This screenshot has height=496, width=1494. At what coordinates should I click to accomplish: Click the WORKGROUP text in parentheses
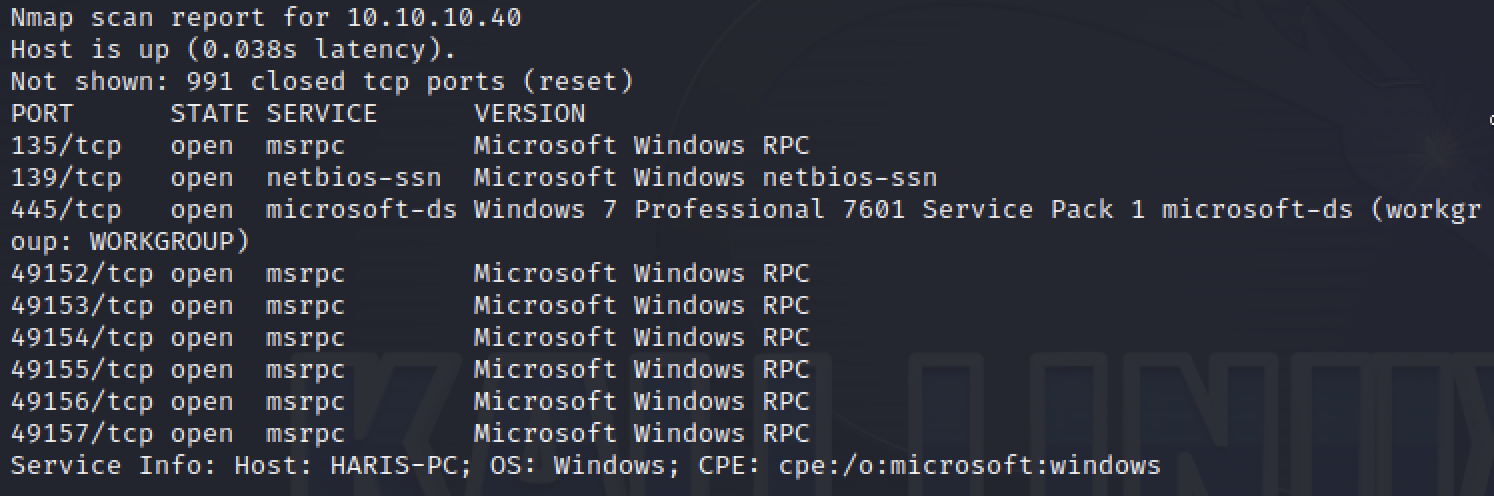pyautogui.click(x=162, y=242)
